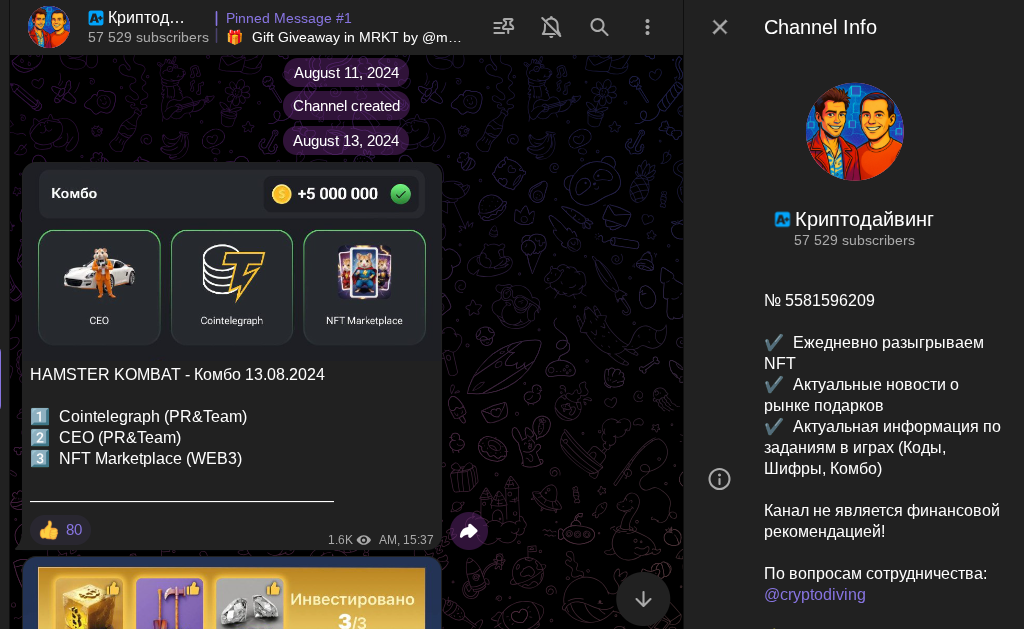Open the three-dot more options menu

(647, 27)
